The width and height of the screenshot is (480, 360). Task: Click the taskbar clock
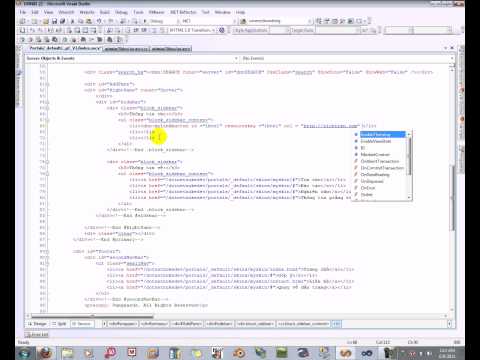(447, 353)
